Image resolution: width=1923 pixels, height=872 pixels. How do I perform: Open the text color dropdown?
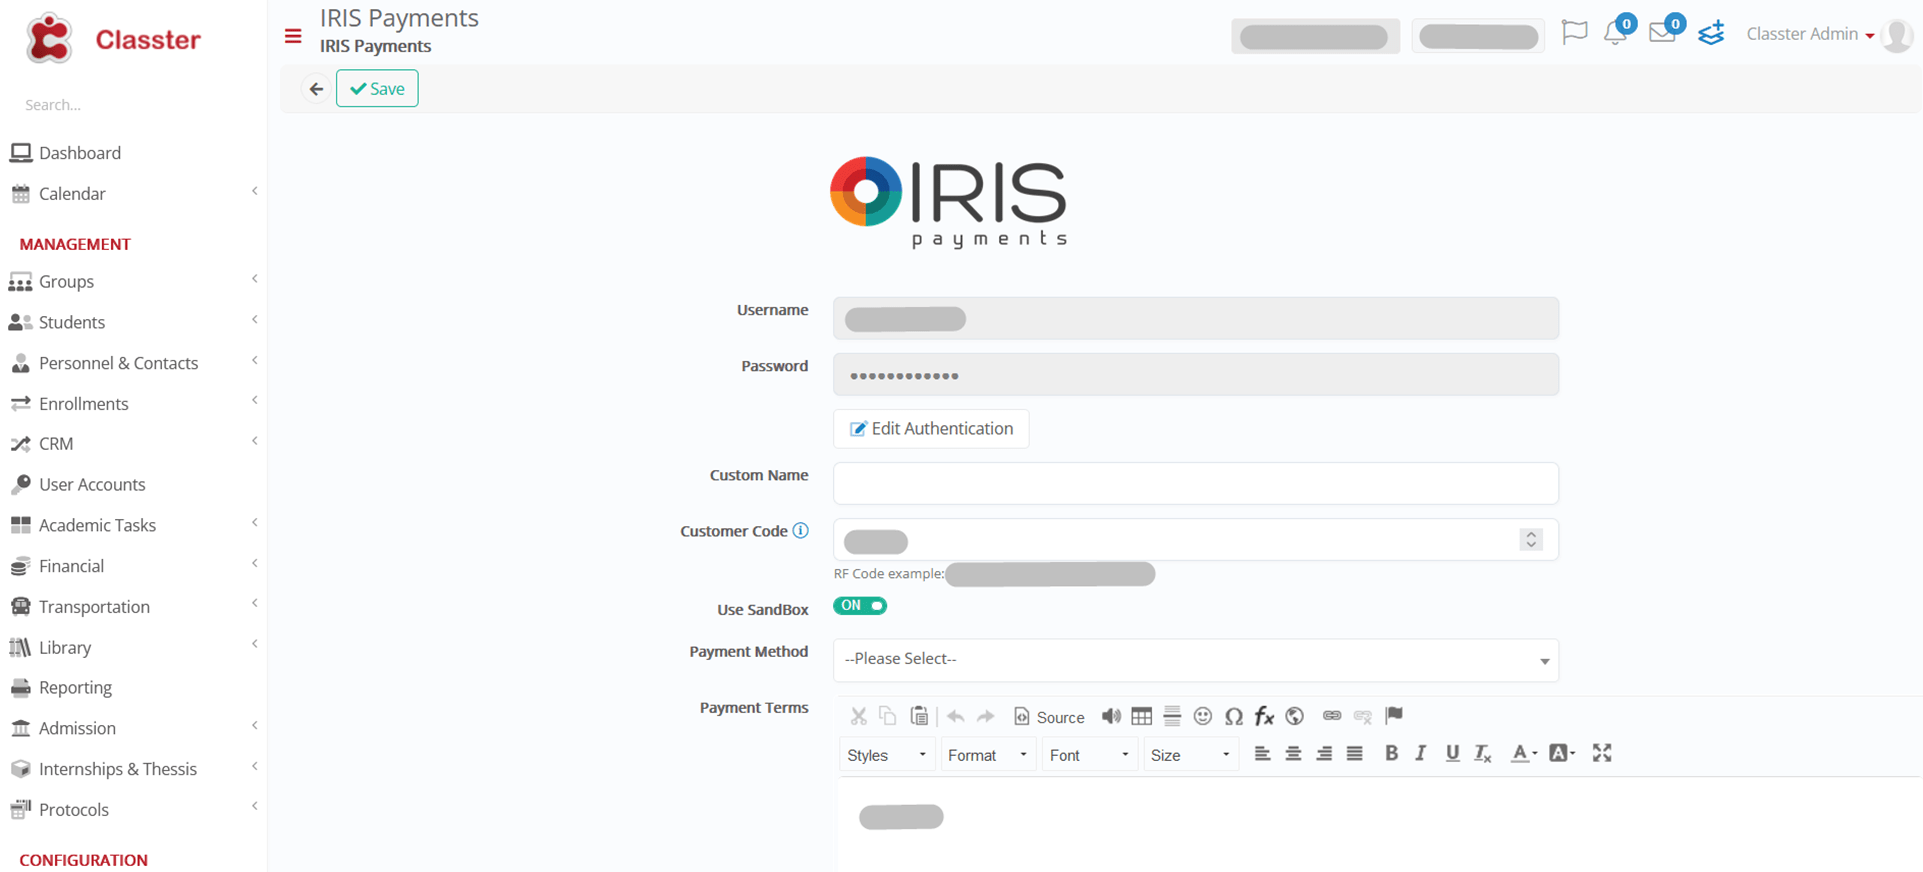(1524, 754)
